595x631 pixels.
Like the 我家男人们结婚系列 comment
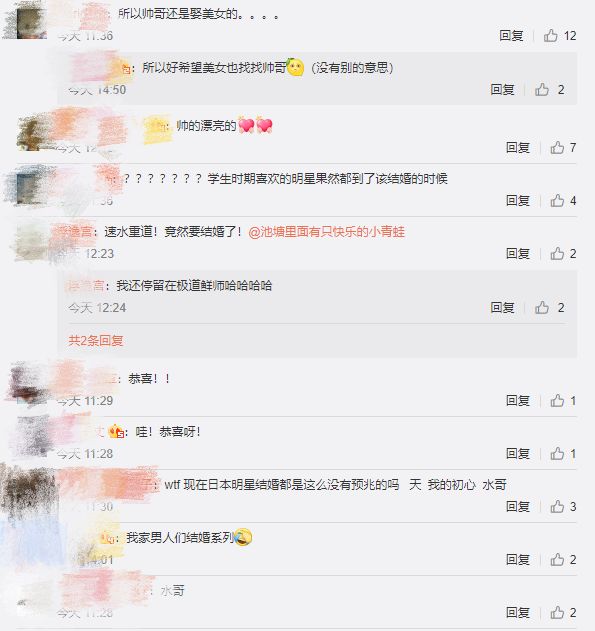pos(557,559)
